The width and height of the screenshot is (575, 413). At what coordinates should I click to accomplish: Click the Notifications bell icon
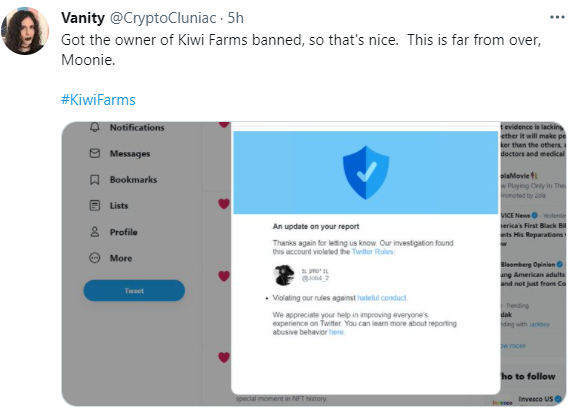pos(95,127)
